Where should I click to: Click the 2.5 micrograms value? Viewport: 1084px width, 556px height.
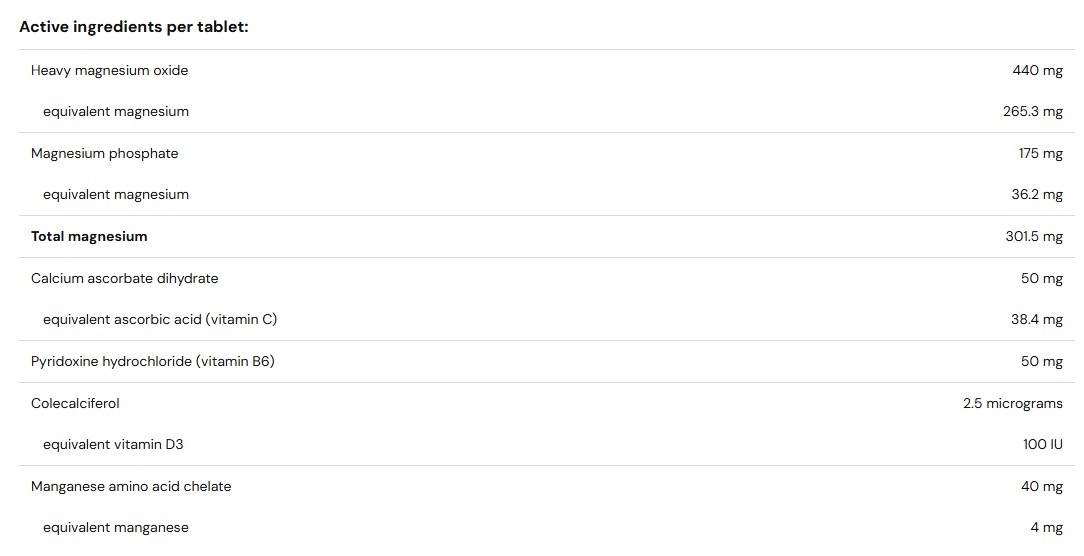(1012, 403)
